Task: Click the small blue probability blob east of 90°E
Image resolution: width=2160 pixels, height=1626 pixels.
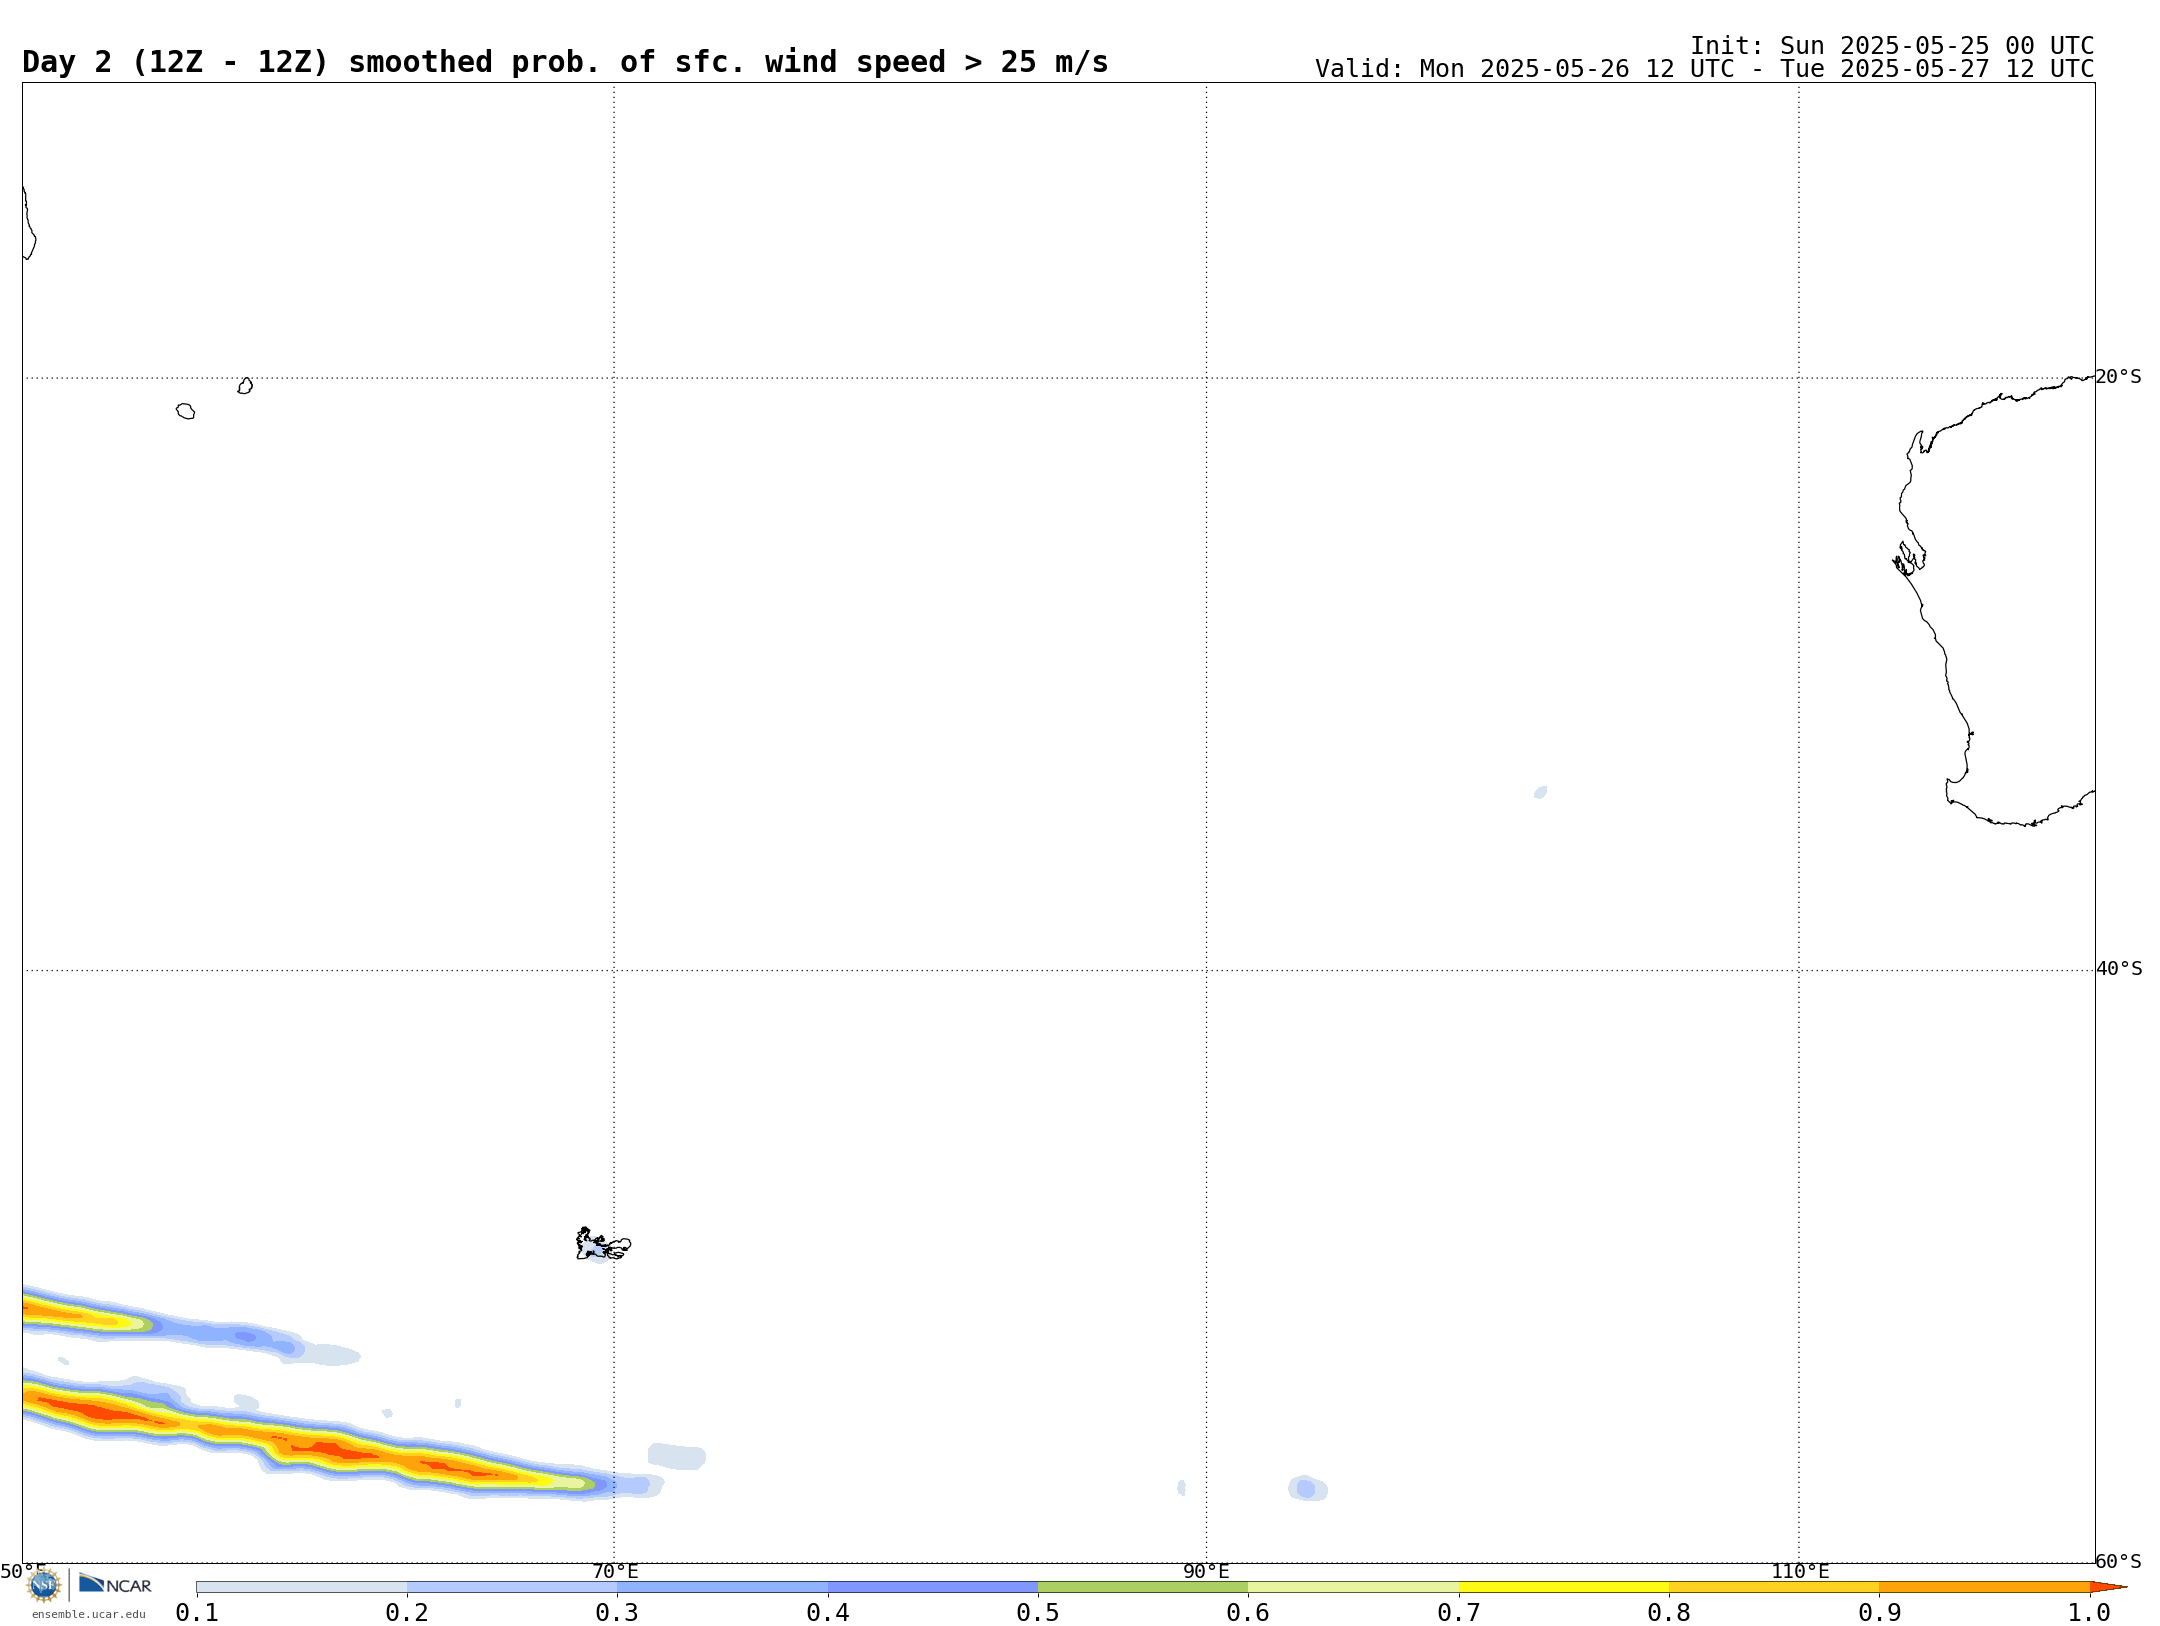Action: point(1307,1488)
